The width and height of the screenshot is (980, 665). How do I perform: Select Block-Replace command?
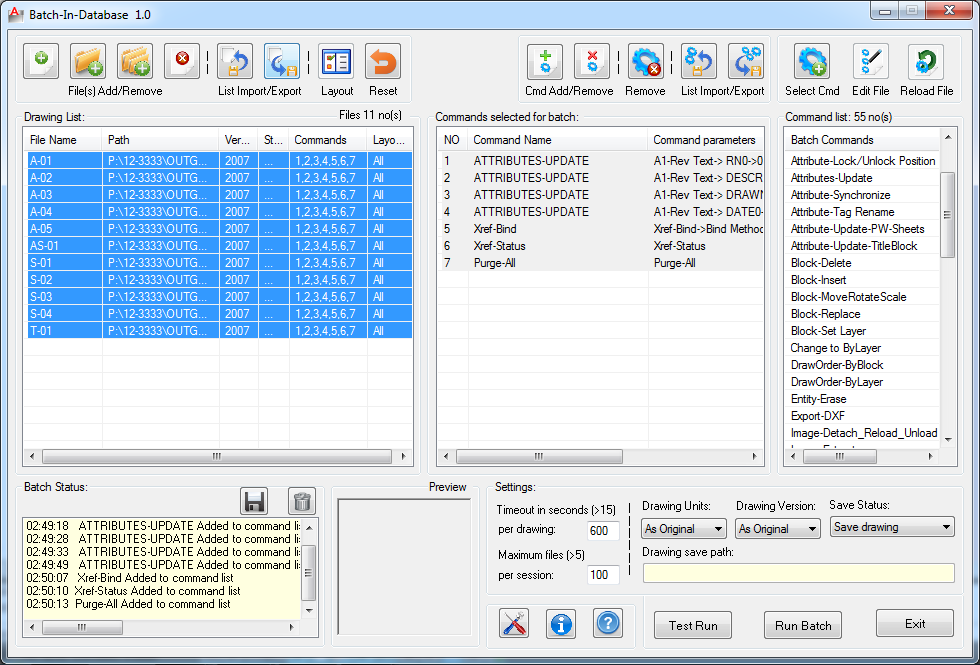pos(862,314)
